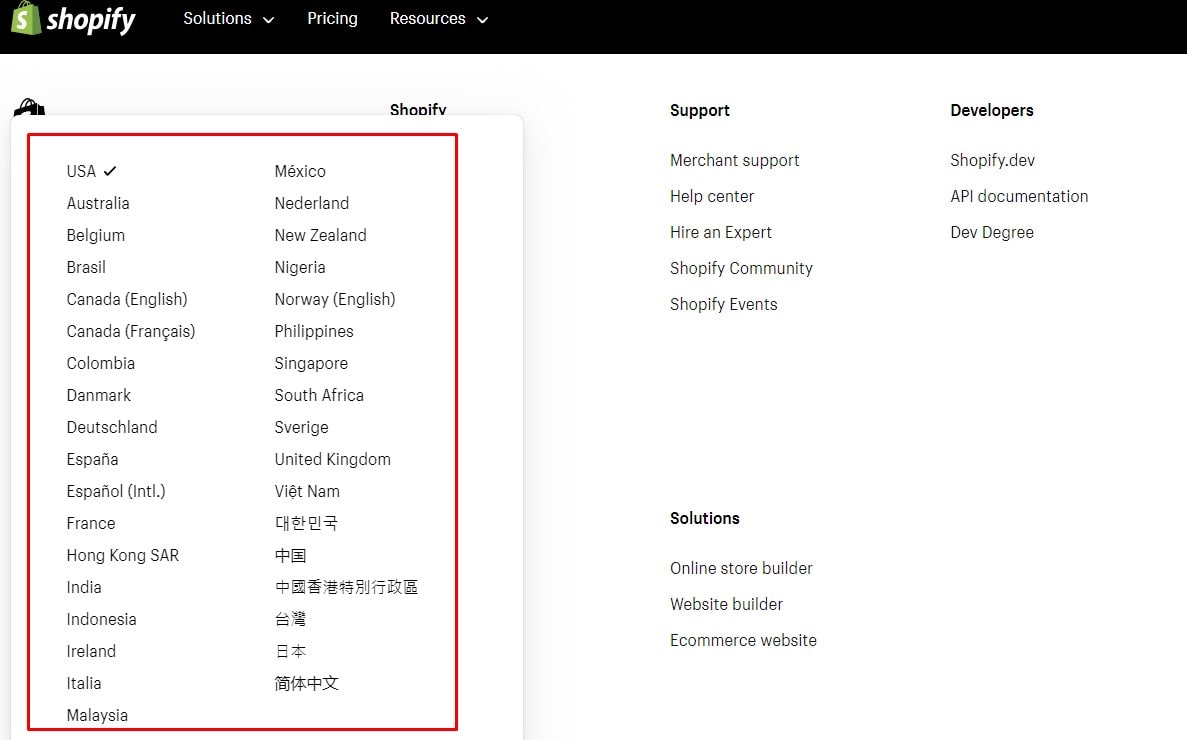Pick Canada (English)

[x=126, y=299]
